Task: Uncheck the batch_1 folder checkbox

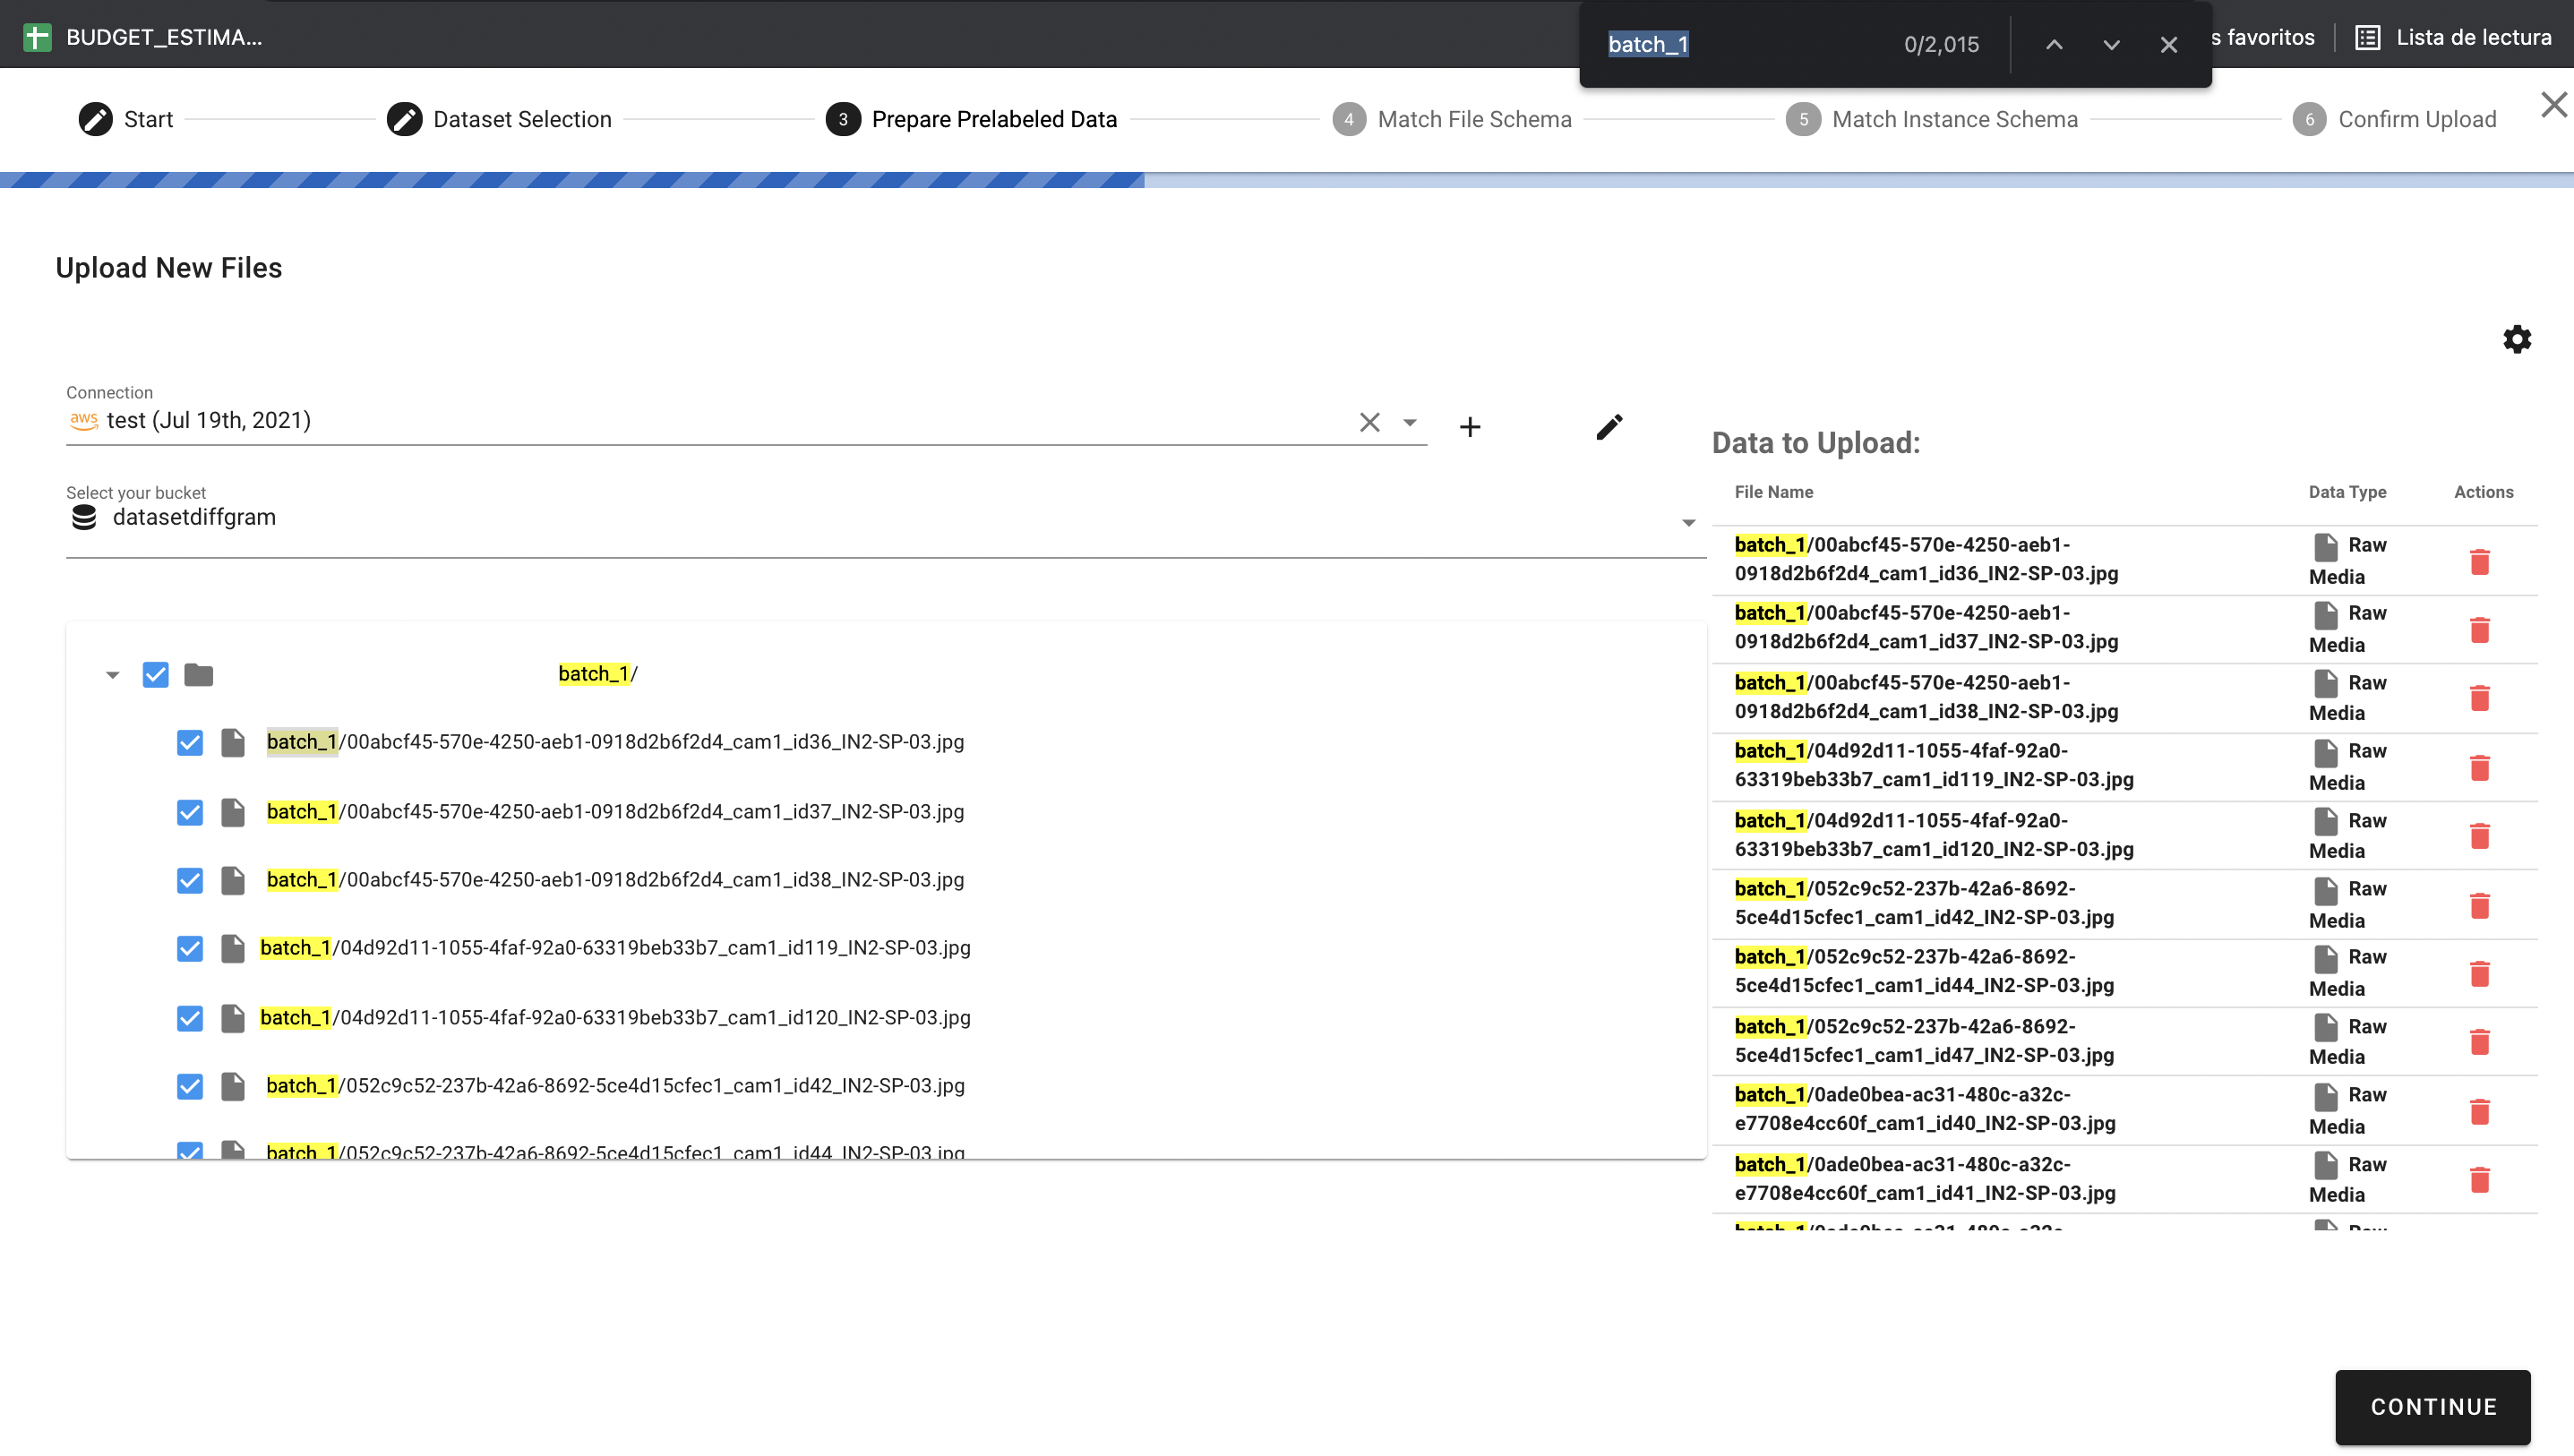Action: pyautogui.click(x=155, y=675)
